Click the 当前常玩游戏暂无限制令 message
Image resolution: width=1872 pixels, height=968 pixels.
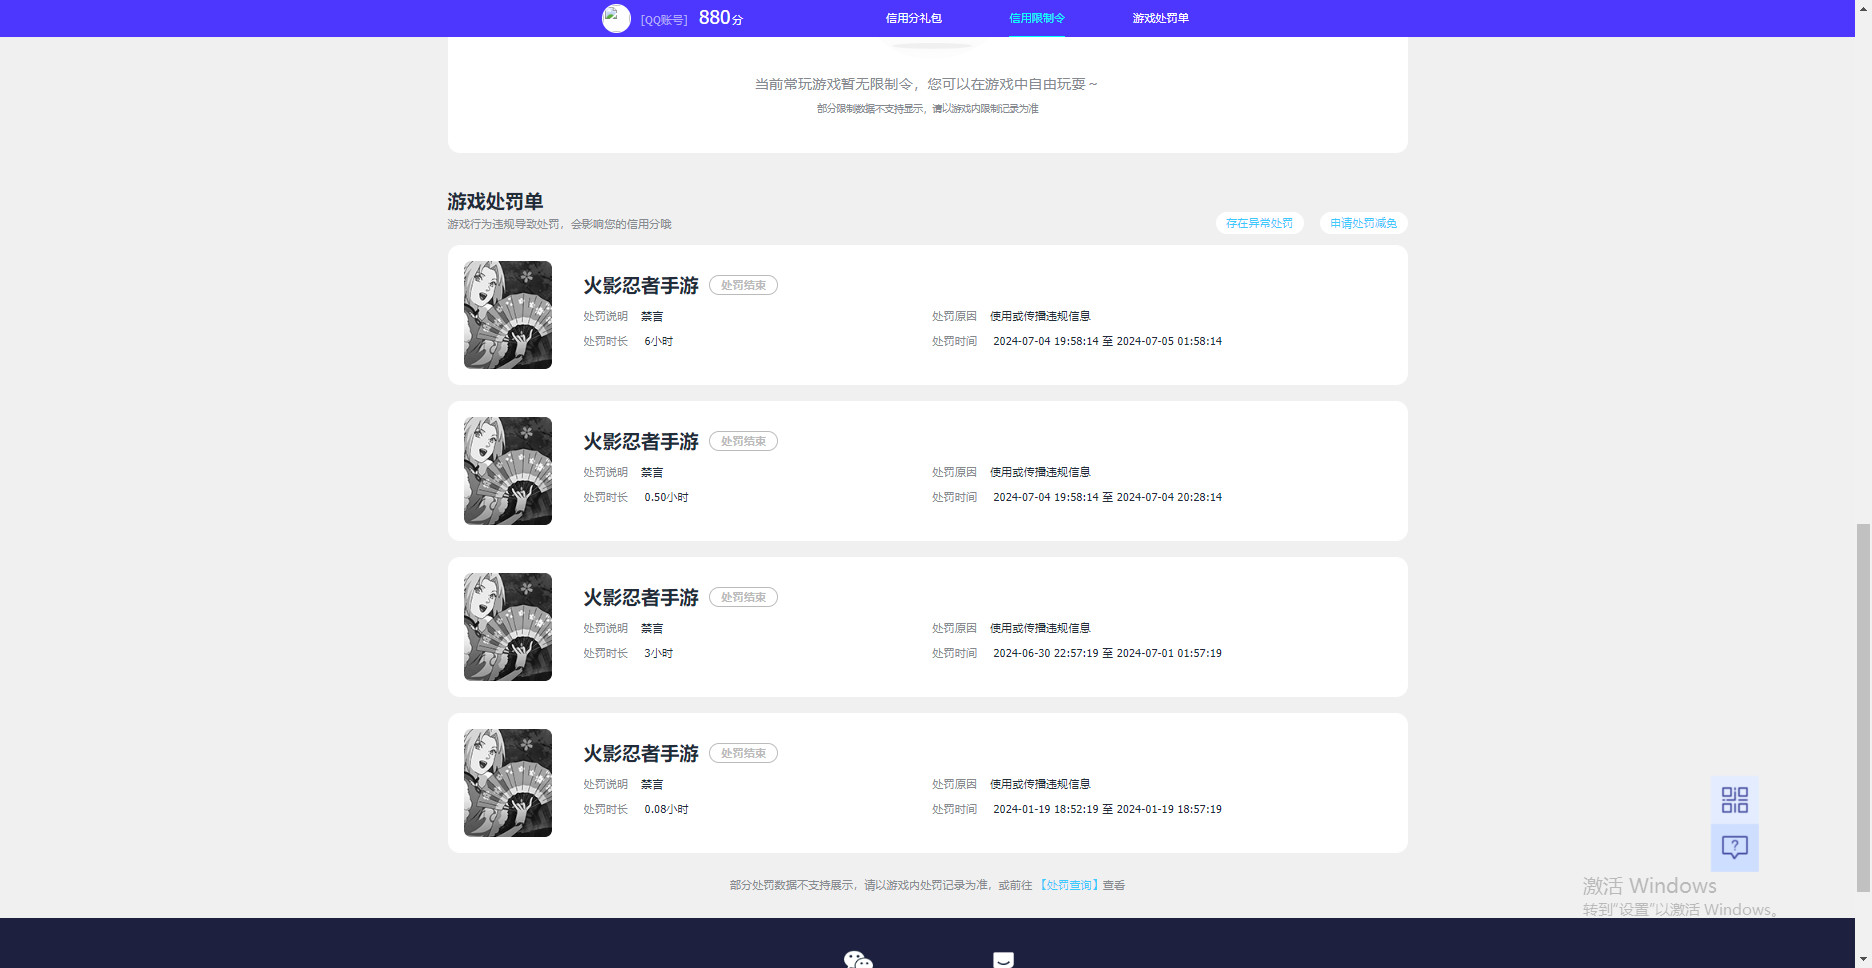click(x=926, y=84)
